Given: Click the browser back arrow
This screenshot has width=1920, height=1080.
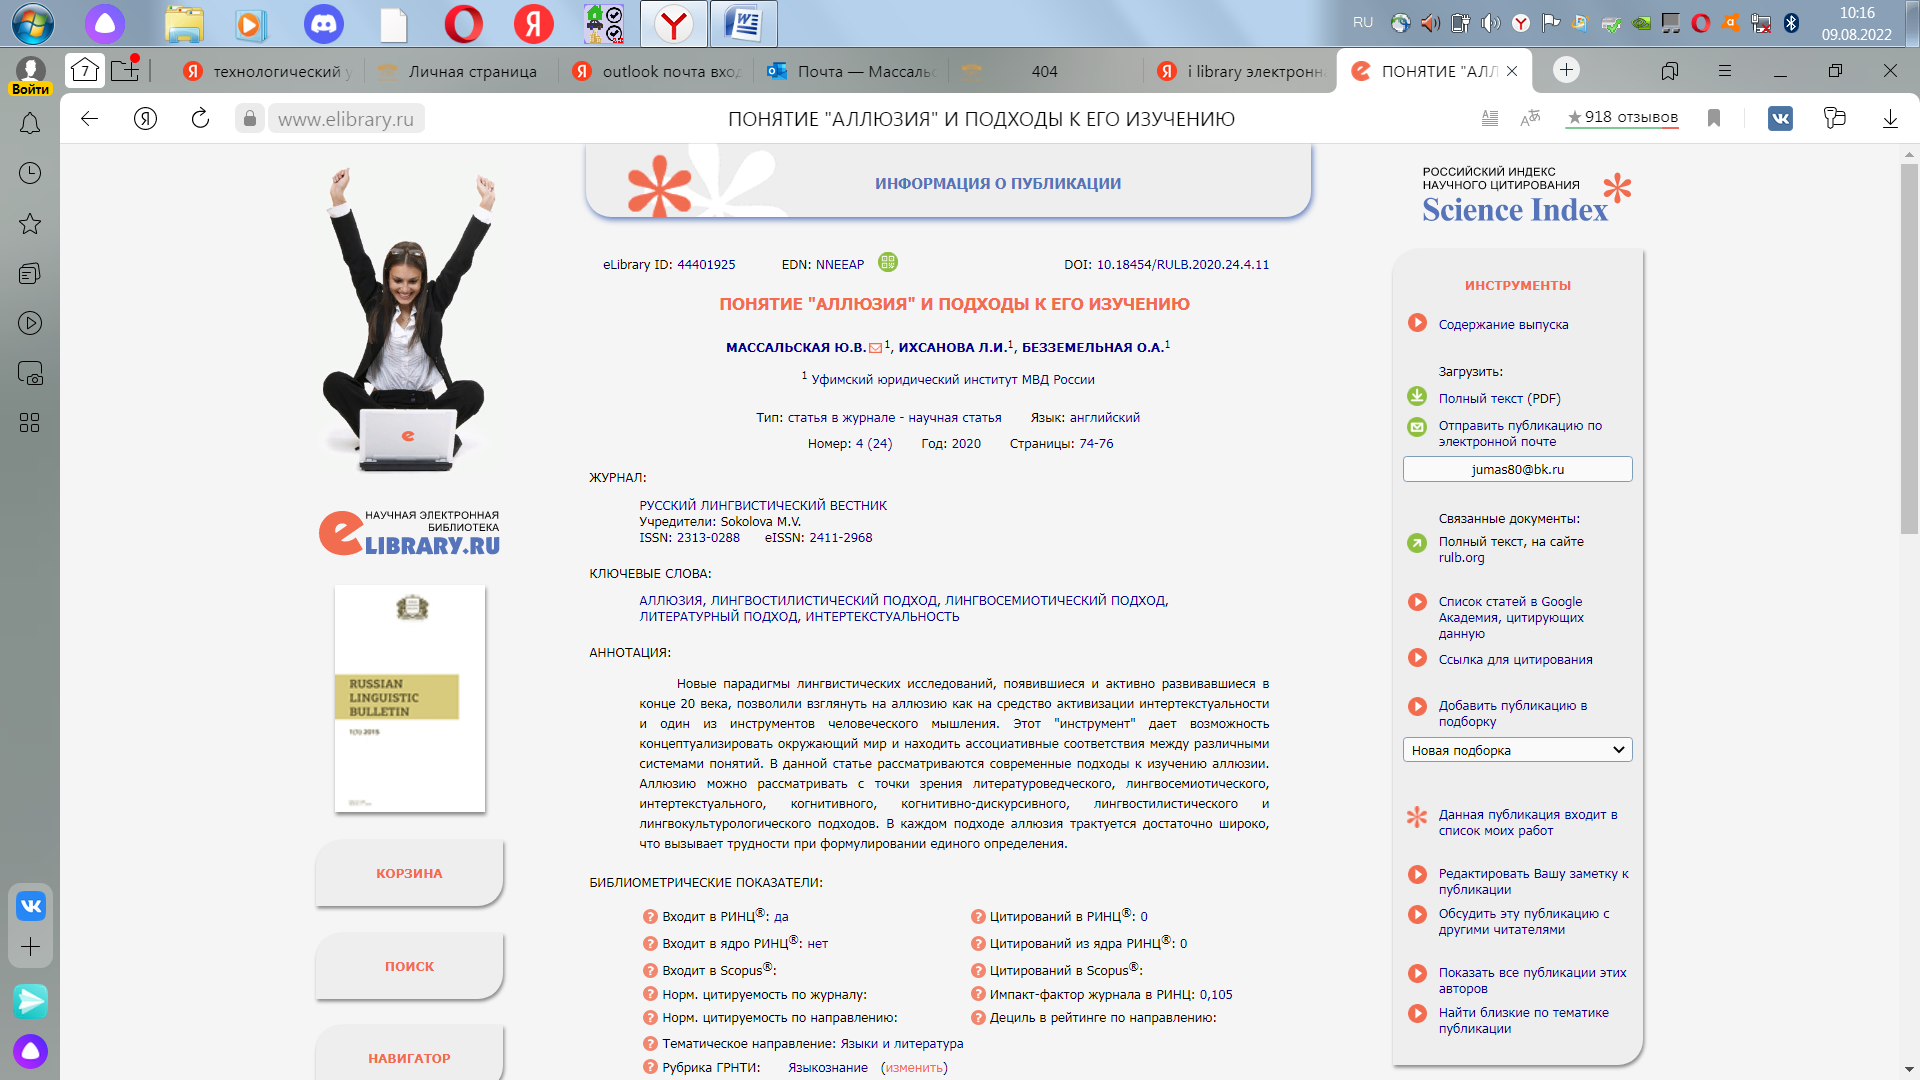Looking at the screenshot, I should pyautogui.click(x=90, y=119).
